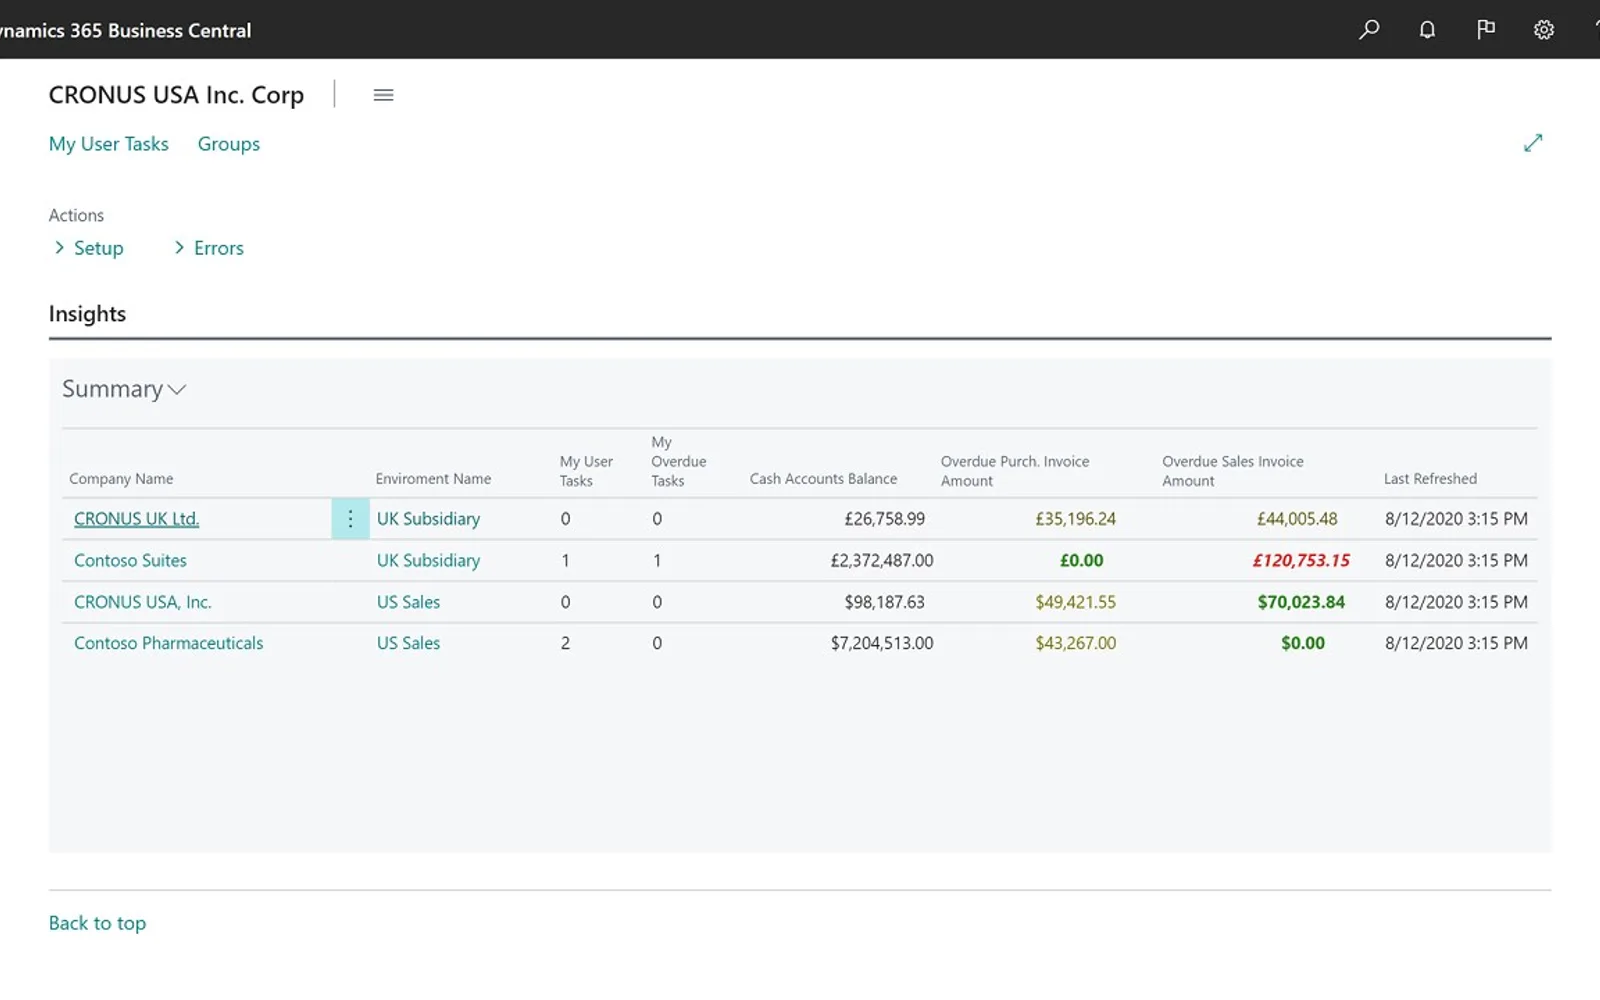The height and width of the screenshot is (1000, 1600).
Task: Open the CRONUS UK Ltd. company link
Action: 137,519
